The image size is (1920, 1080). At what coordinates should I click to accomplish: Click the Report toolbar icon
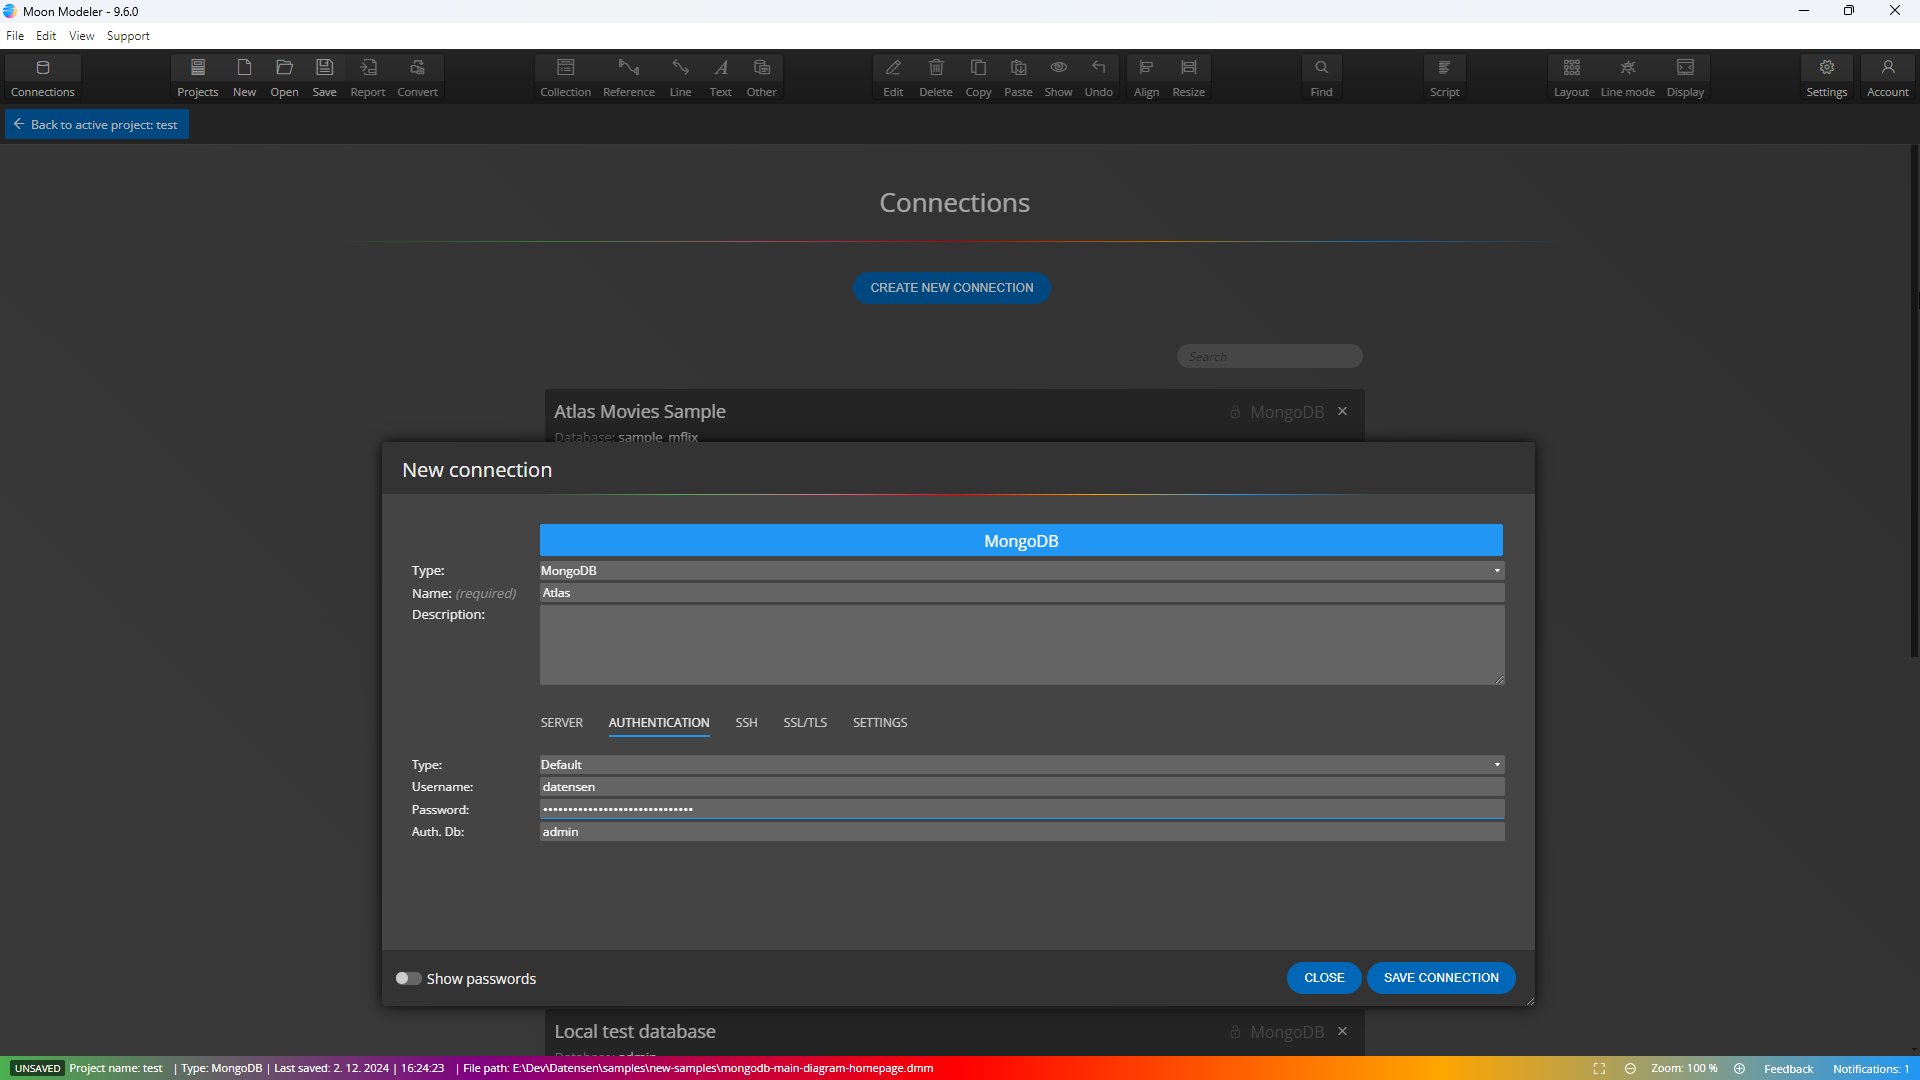point(368,77)
